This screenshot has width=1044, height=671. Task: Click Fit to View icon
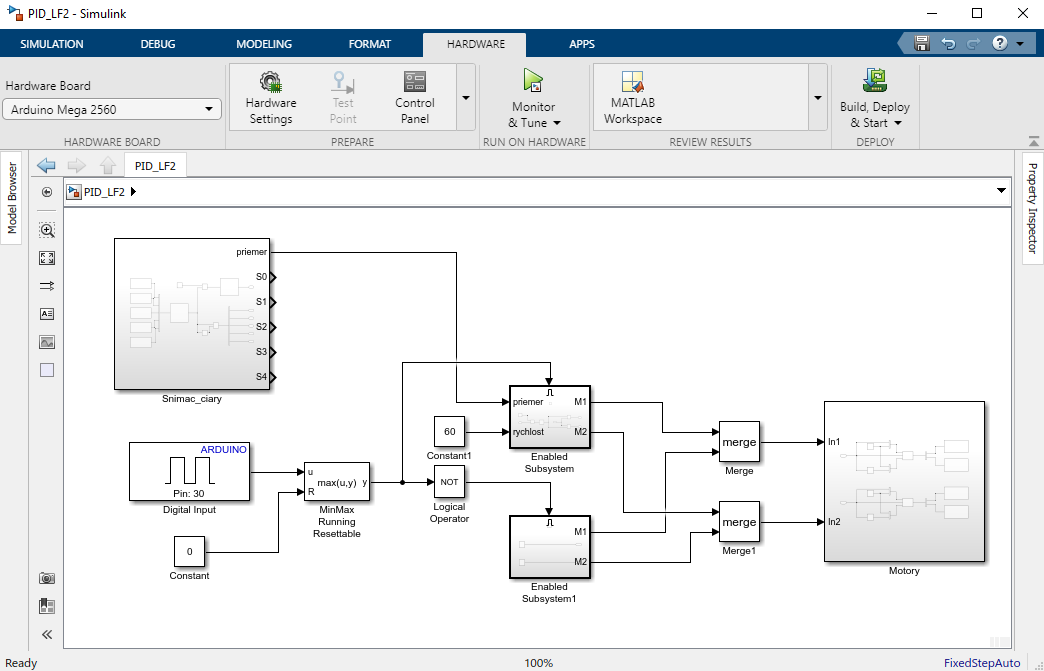pyautogui.click(x=47, y=258)
